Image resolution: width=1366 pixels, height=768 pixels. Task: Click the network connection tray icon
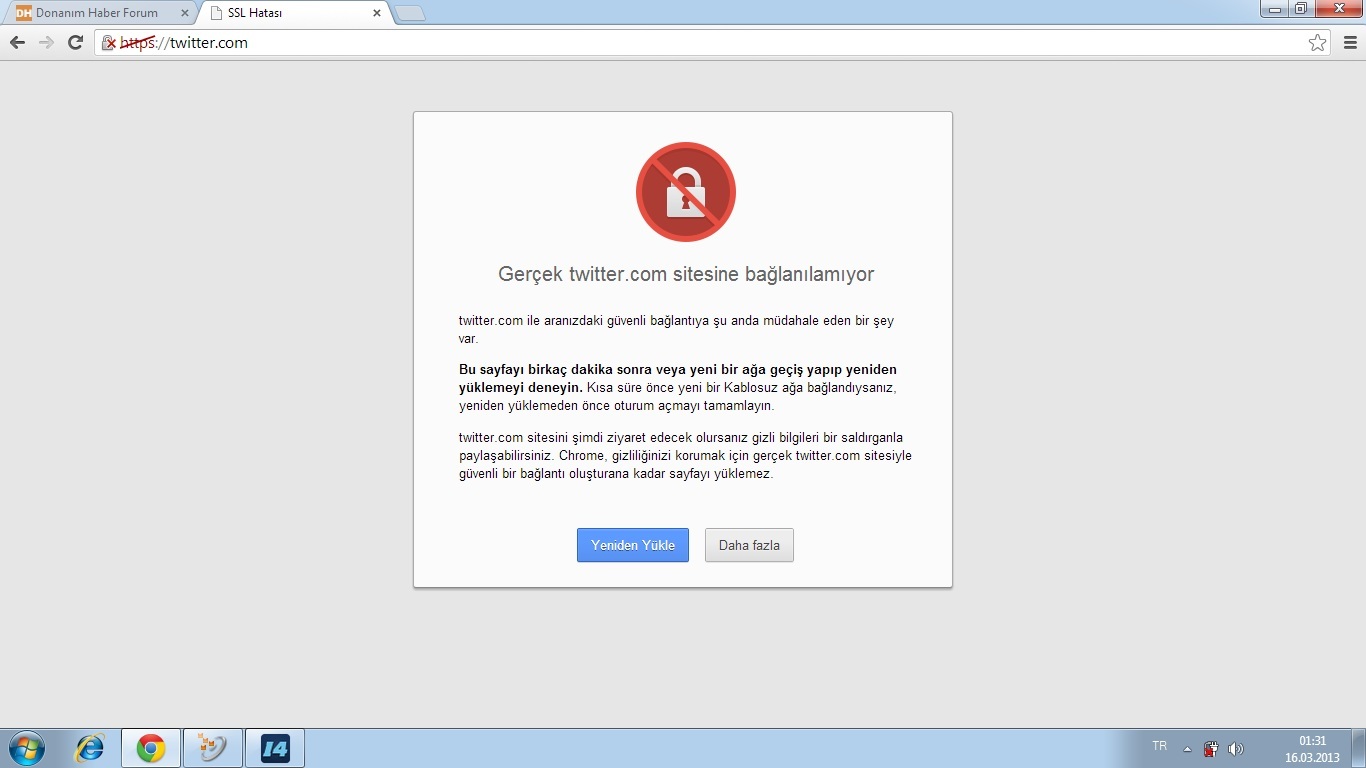[x=1210, y=746]
